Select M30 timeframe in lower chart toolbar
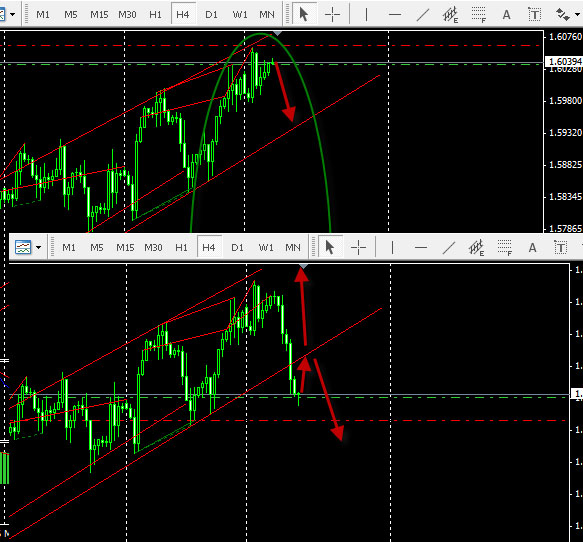Screen dimensions: 583x542 tap(153, 247)
